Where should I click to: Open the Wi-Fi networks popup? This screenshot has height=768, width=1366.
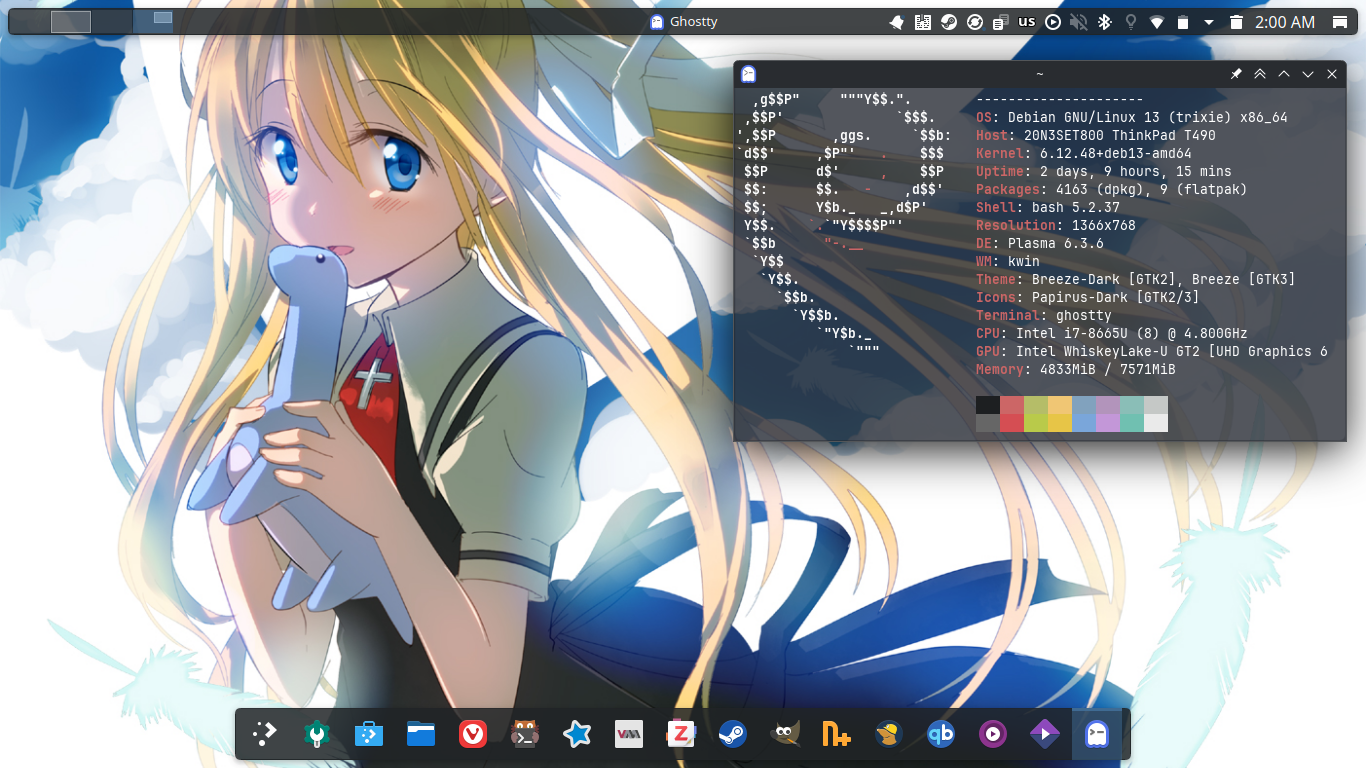point(1157,22)
